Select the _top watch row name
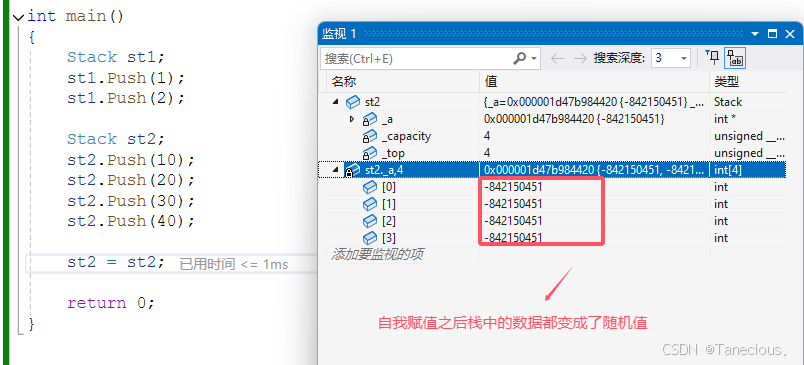The image size is (804, 365). 393,153
